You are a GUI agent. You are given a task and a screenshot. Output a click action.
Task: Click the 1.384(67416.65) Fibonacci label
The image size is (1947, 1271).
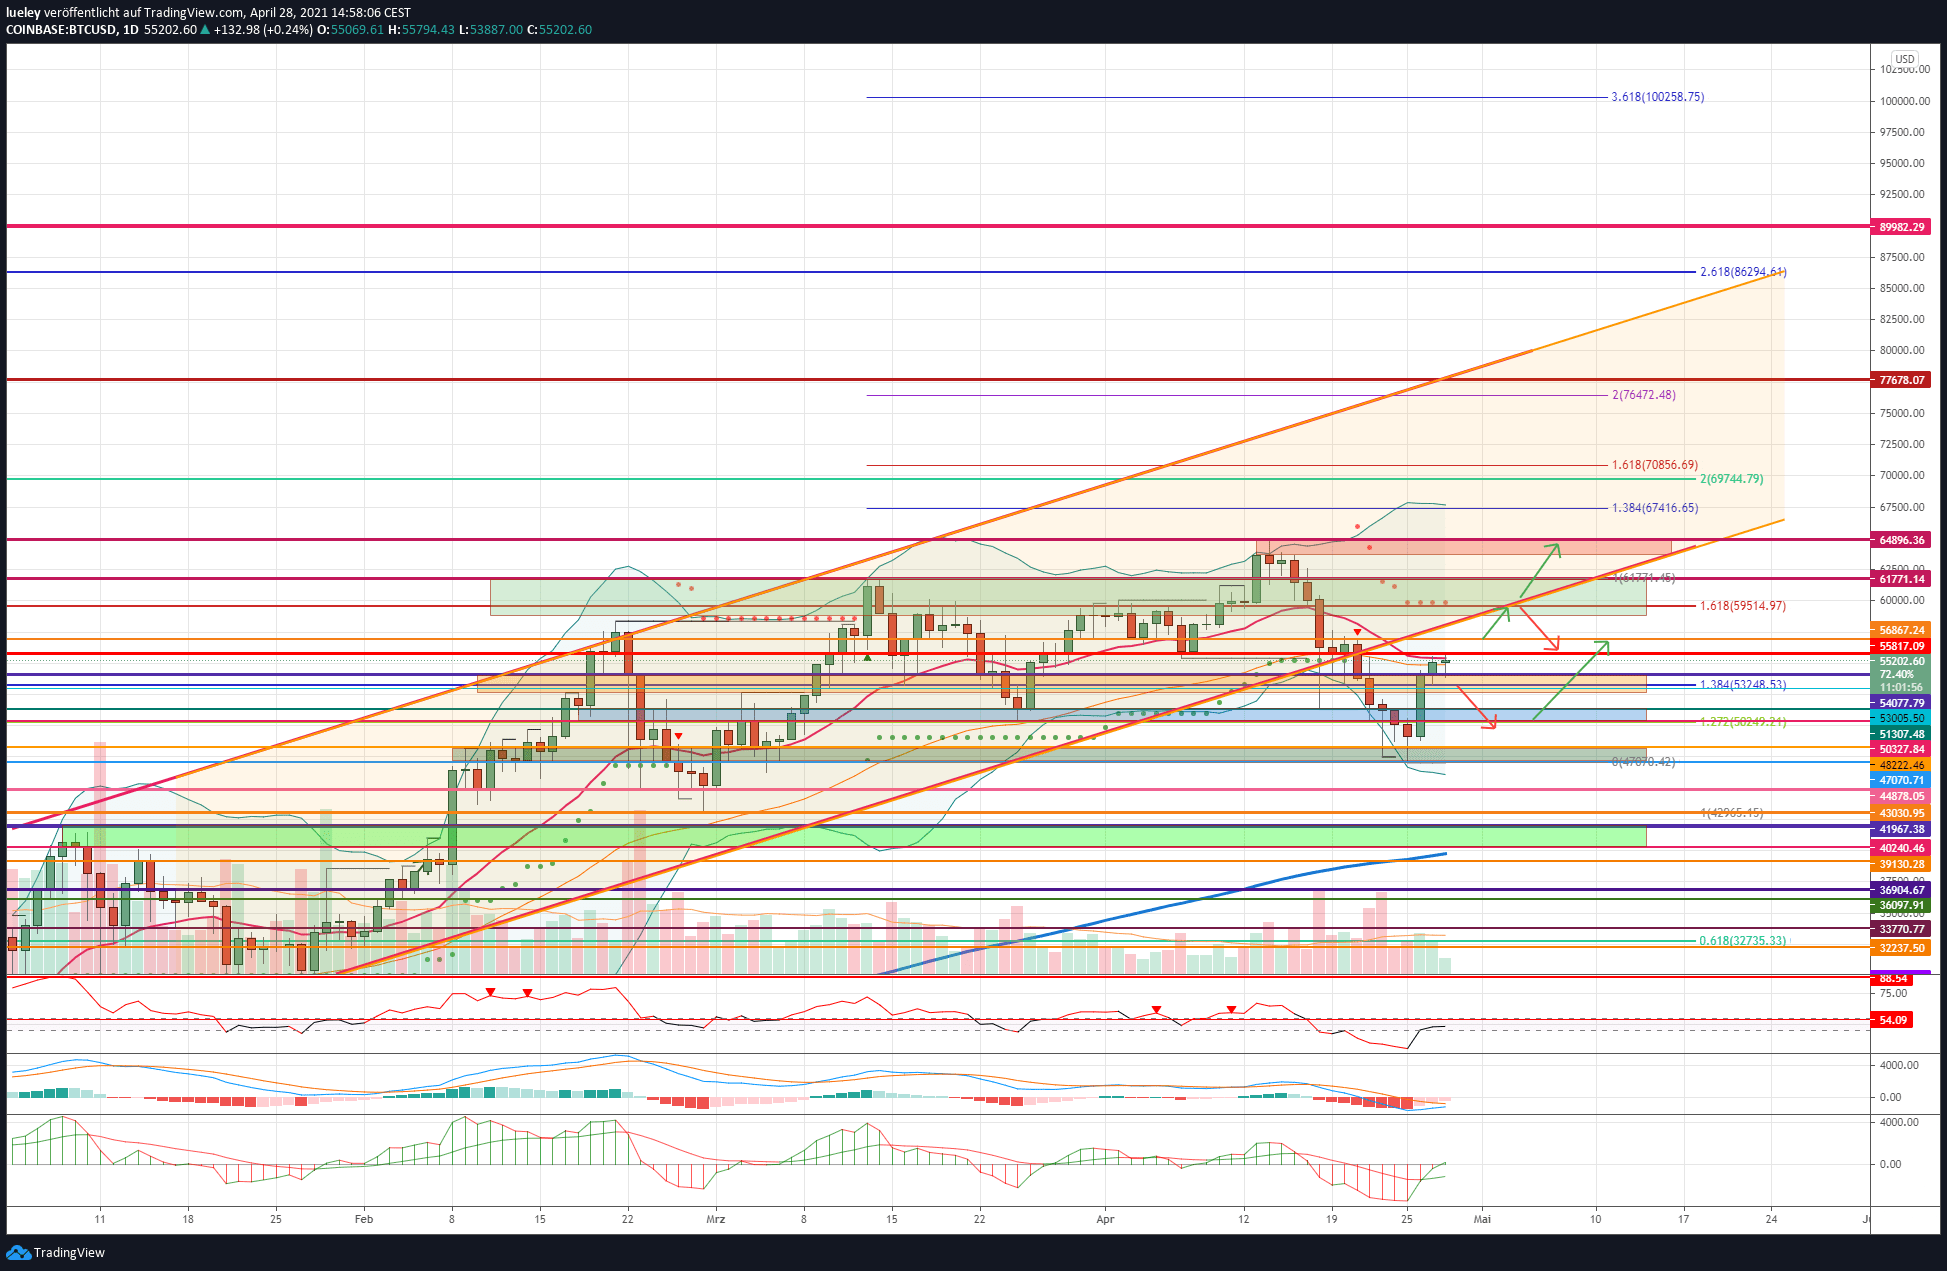click(x=1655, y=508)
